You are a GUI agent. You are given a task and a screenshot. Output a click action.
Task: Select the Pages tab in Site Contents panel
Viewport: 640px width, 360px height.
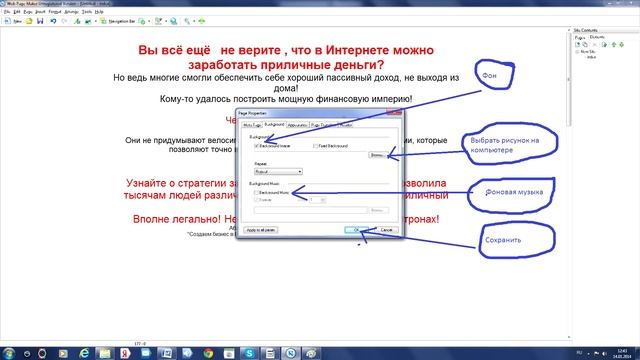click(580, 37)
